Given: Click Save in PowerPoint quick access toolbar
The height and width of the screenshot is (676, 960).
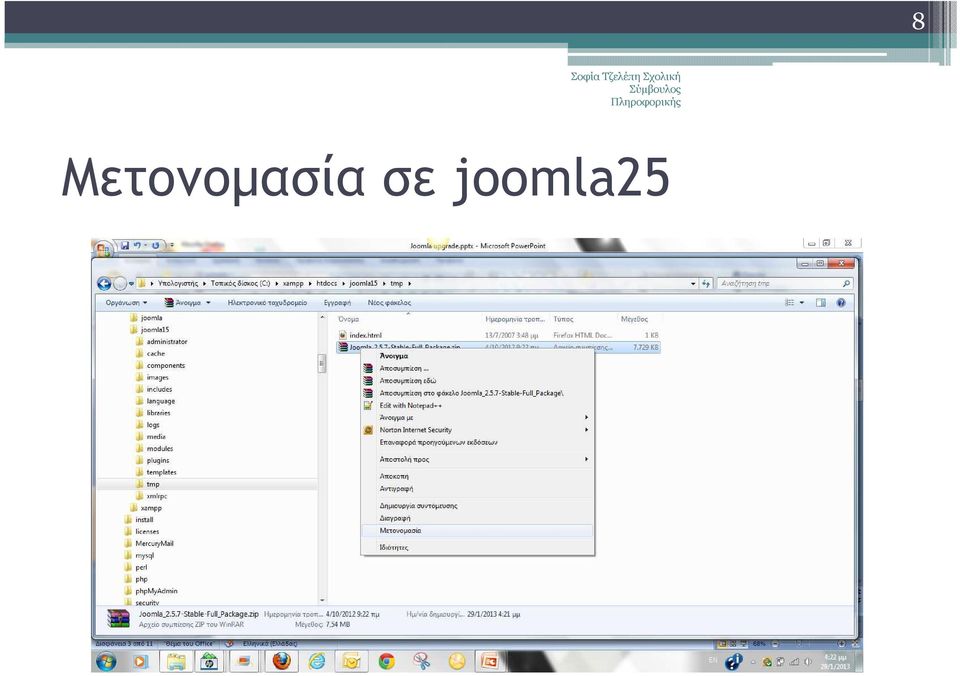Looking at the screenshot, I should (125, 246).
